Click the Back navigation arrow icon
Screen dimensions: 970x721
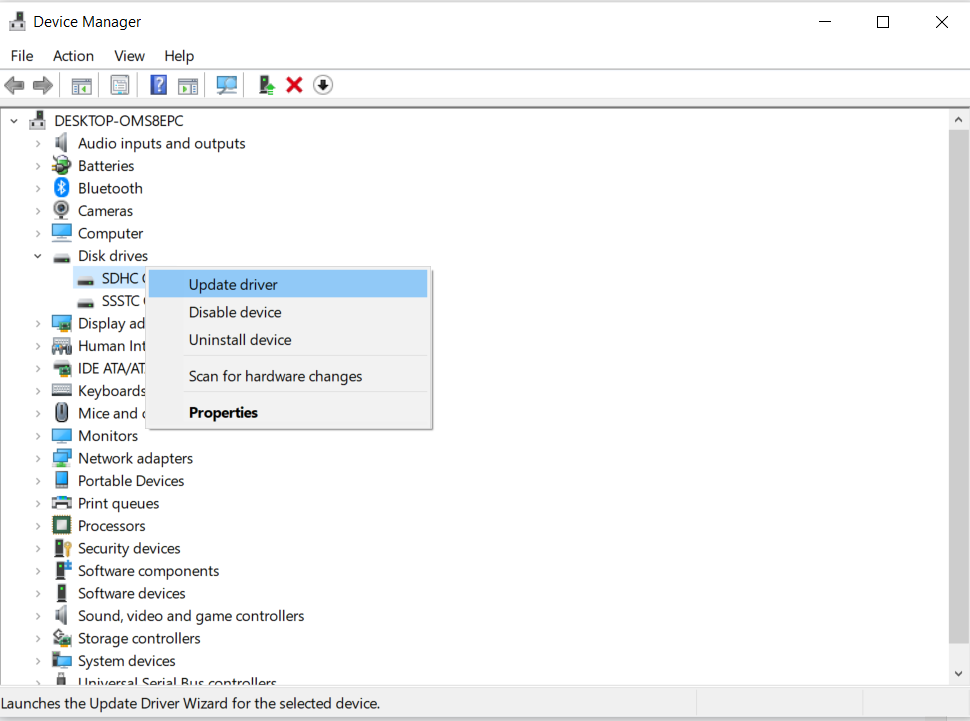[x=14, y=84]
